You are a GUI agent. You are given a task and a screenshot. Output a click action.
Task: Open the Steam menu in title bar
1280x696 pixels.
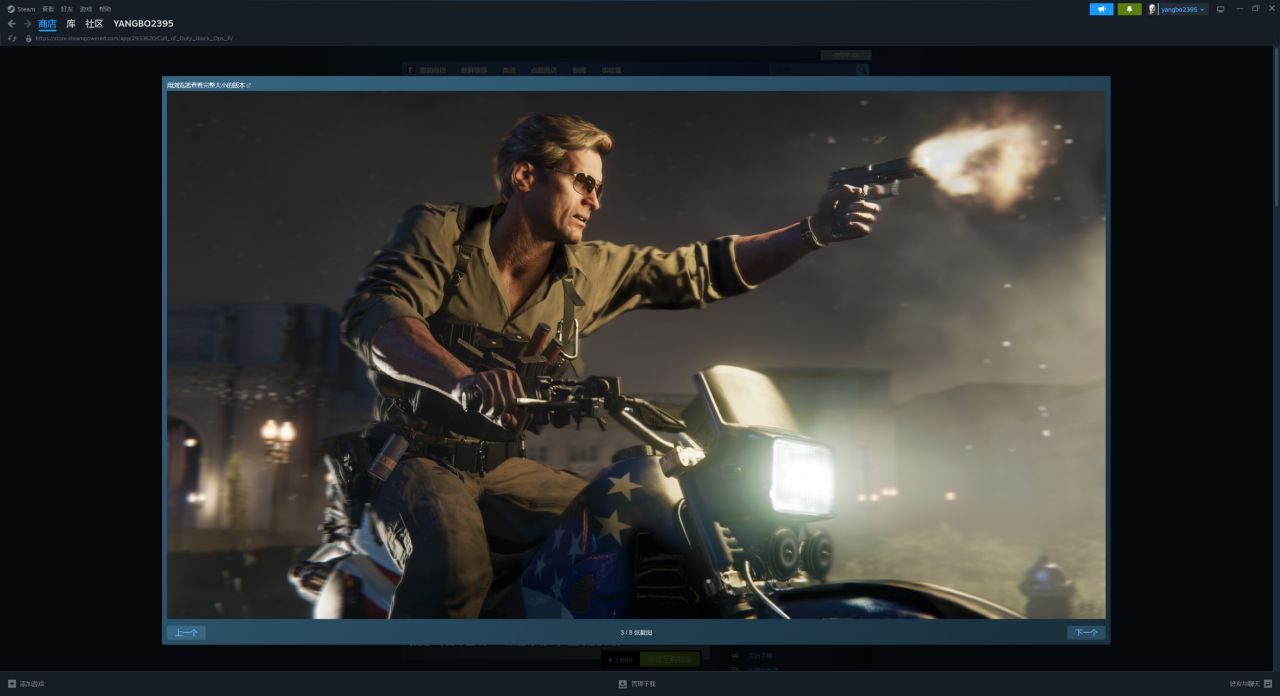(x=21, y=9)
